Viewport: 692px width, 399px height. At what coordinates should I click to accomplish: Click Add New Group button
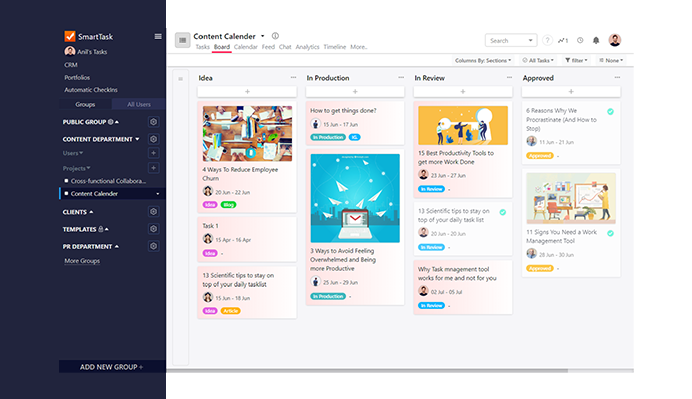pos(112,367)
